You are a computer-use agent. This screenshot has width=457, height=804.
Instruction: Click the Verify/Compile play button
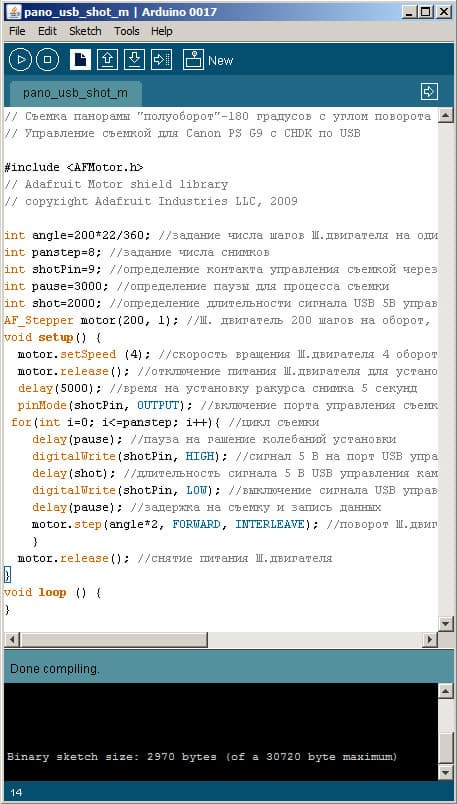[x=21, y=60]
